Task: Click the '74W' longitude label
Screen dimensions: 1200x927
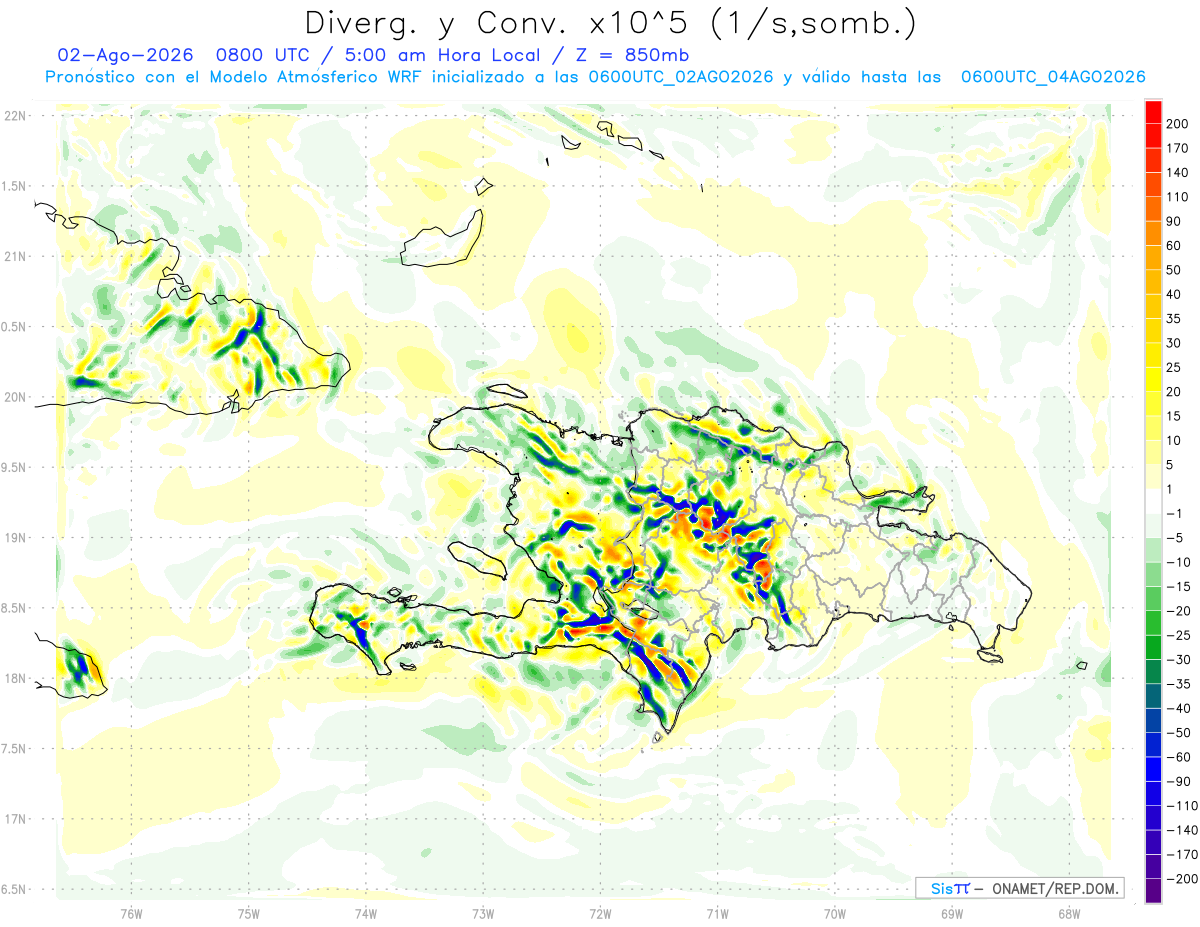Action: pyautogui.click(x=366, y=913)
